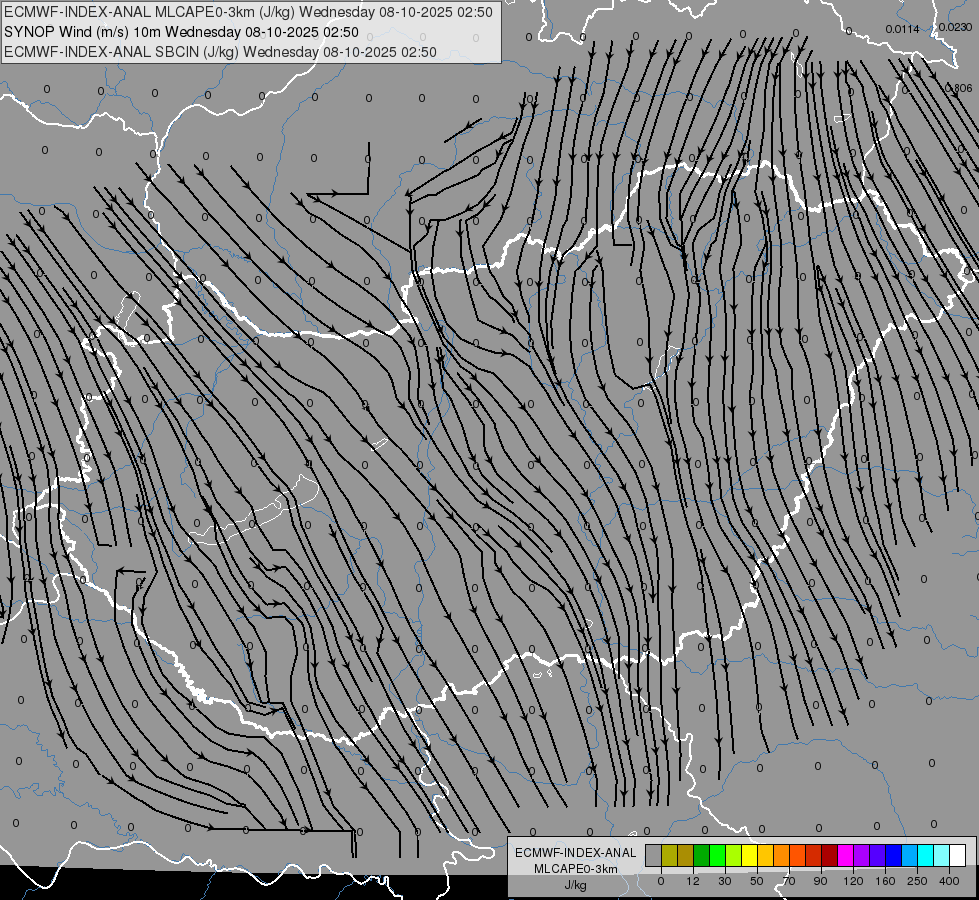Image resolution: width=979 pixels, height=900 pixels.
Task: Click the legend scale label 50
Action: click(757, 881)
